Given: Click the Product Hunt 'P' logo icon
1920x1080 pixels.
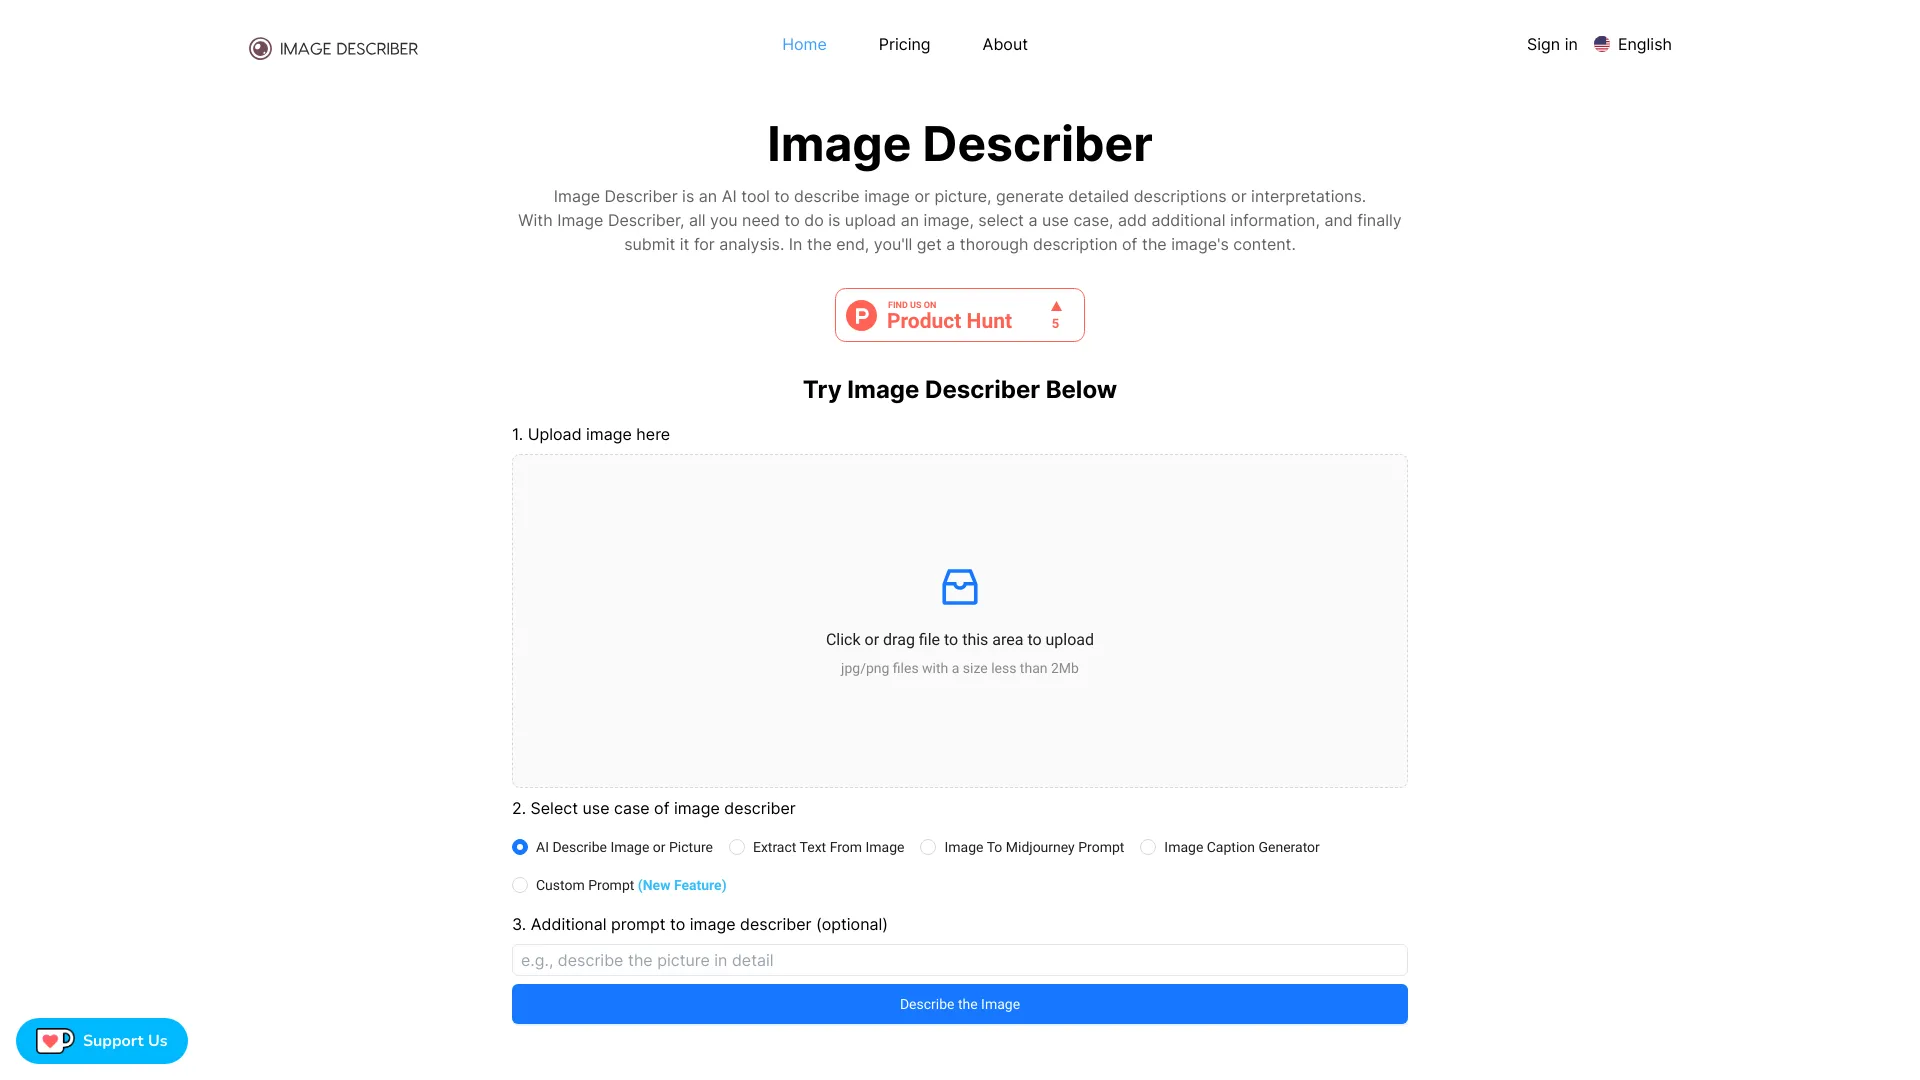Looking at the screenshot, I should [x=862, y=314].
